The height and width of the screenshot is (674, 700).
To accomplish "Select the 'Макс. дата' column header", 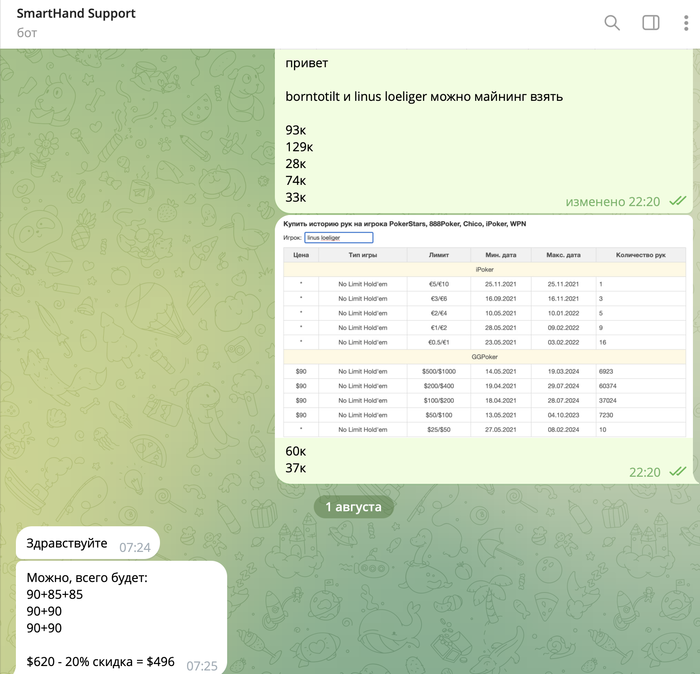I will (563, 255).
